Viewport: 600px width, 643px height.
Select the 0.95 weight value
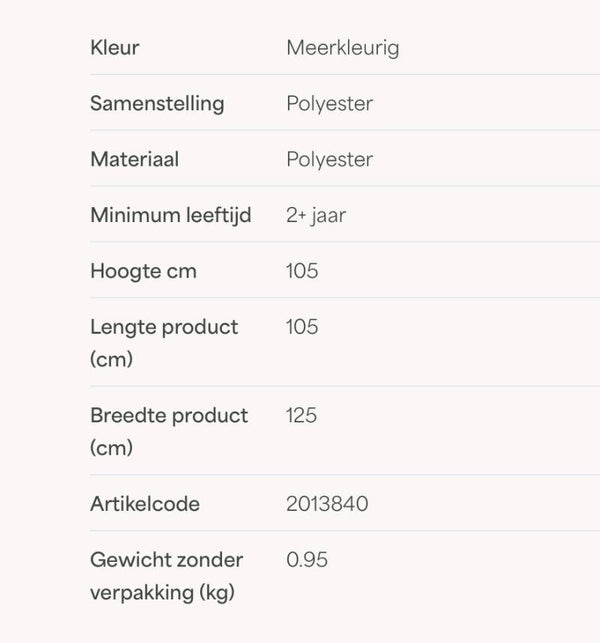tap(307, 560)
